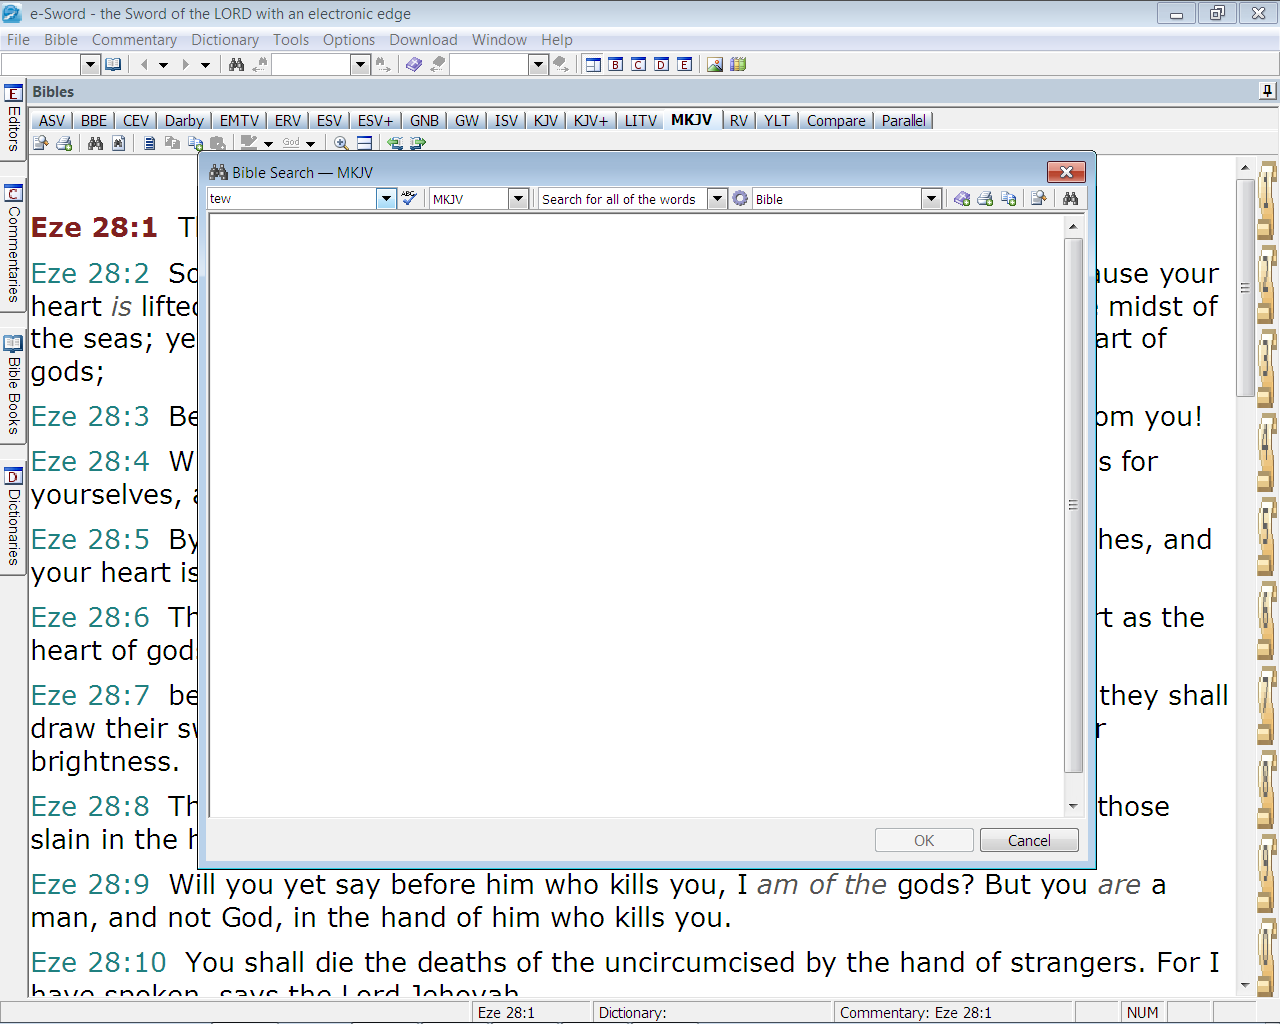
Task: Click the B (Bible) pane icon
Action: click(616, 64)
